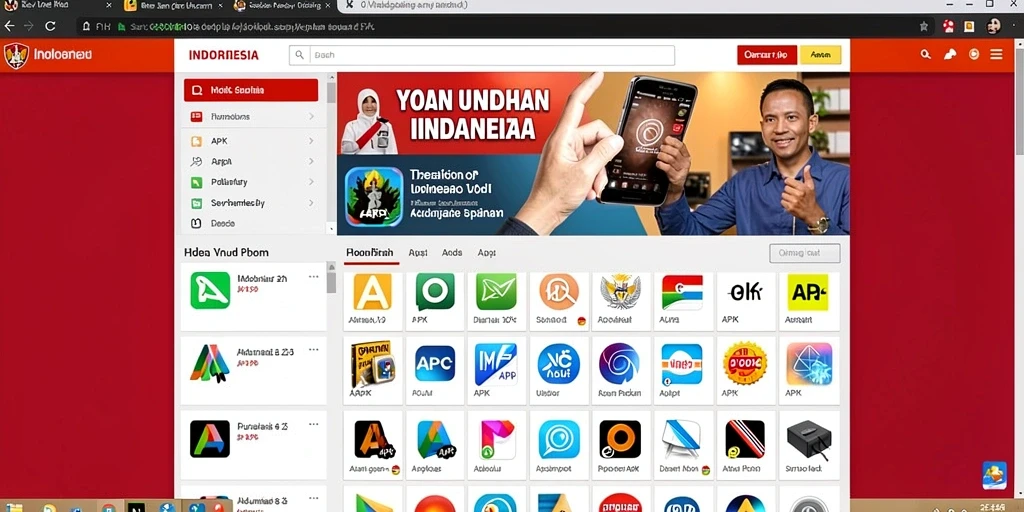
Task: Open the black tile with orange A
Action: [375, 439]
